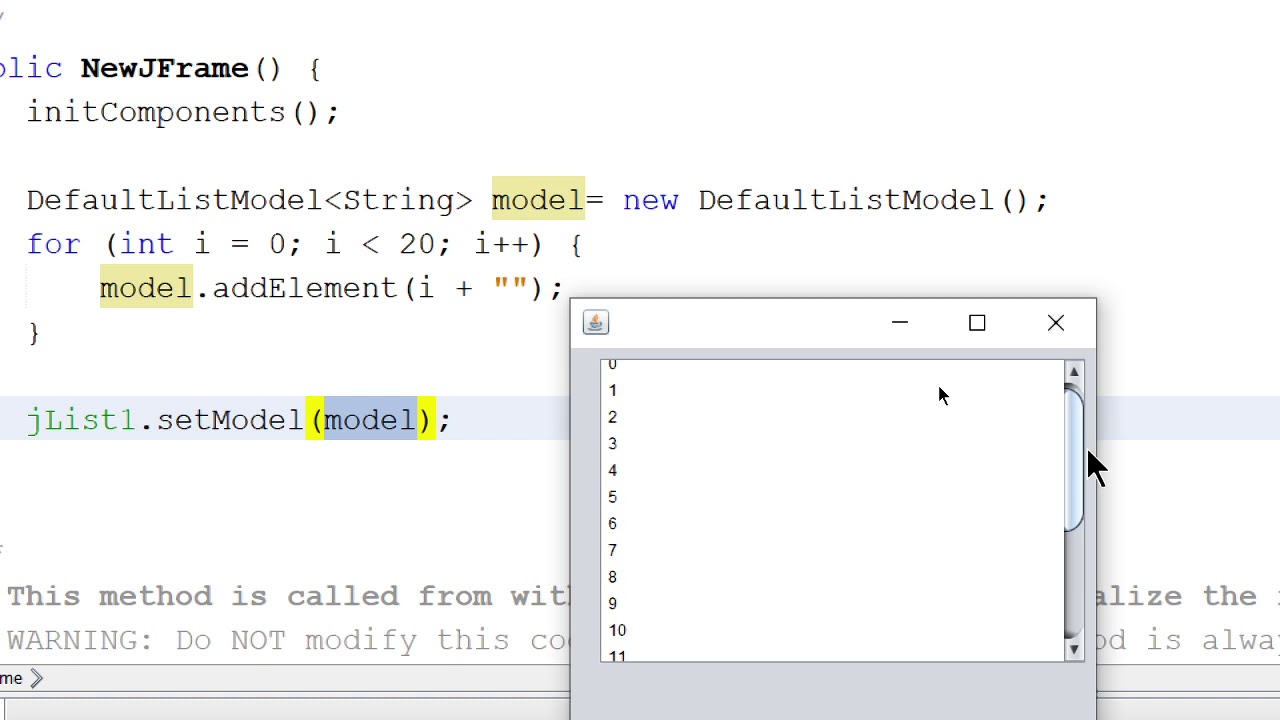Minimize the Java list window
The image size is (1280, 720).
click(x=899, y=323)
